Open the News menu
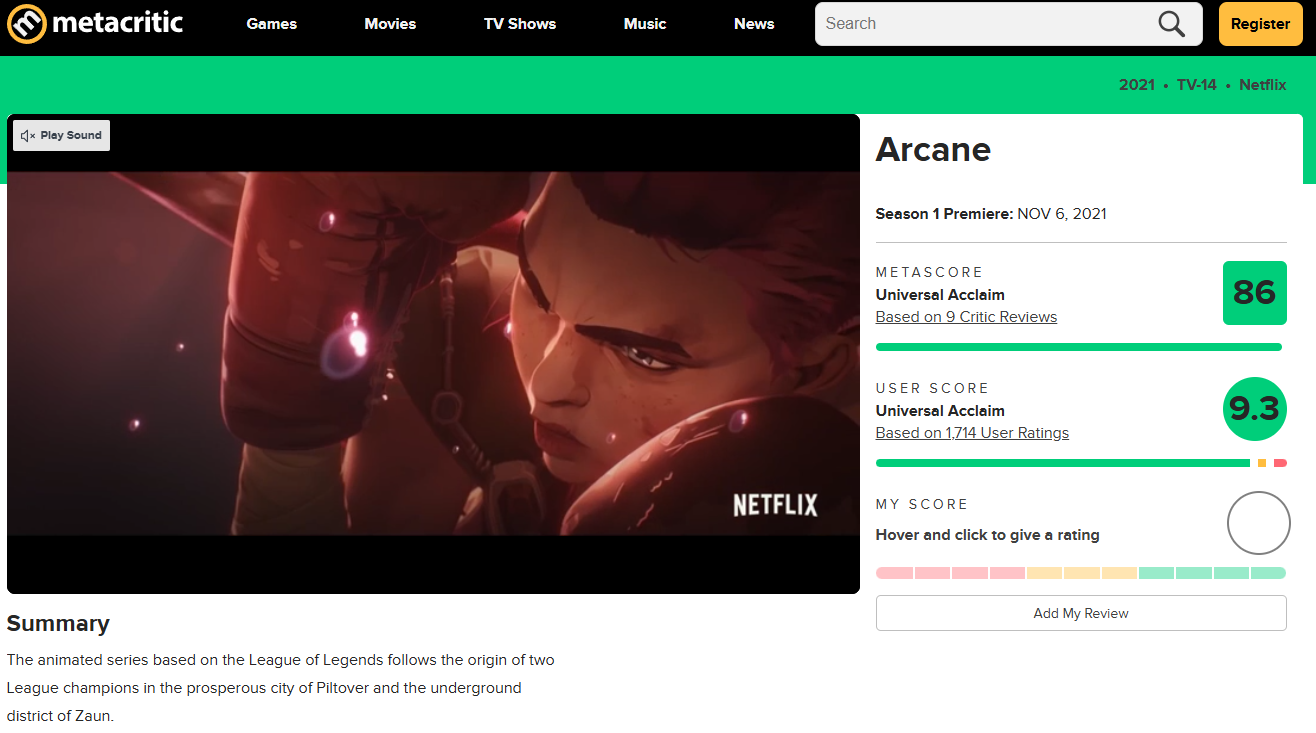 click(754, 24)
